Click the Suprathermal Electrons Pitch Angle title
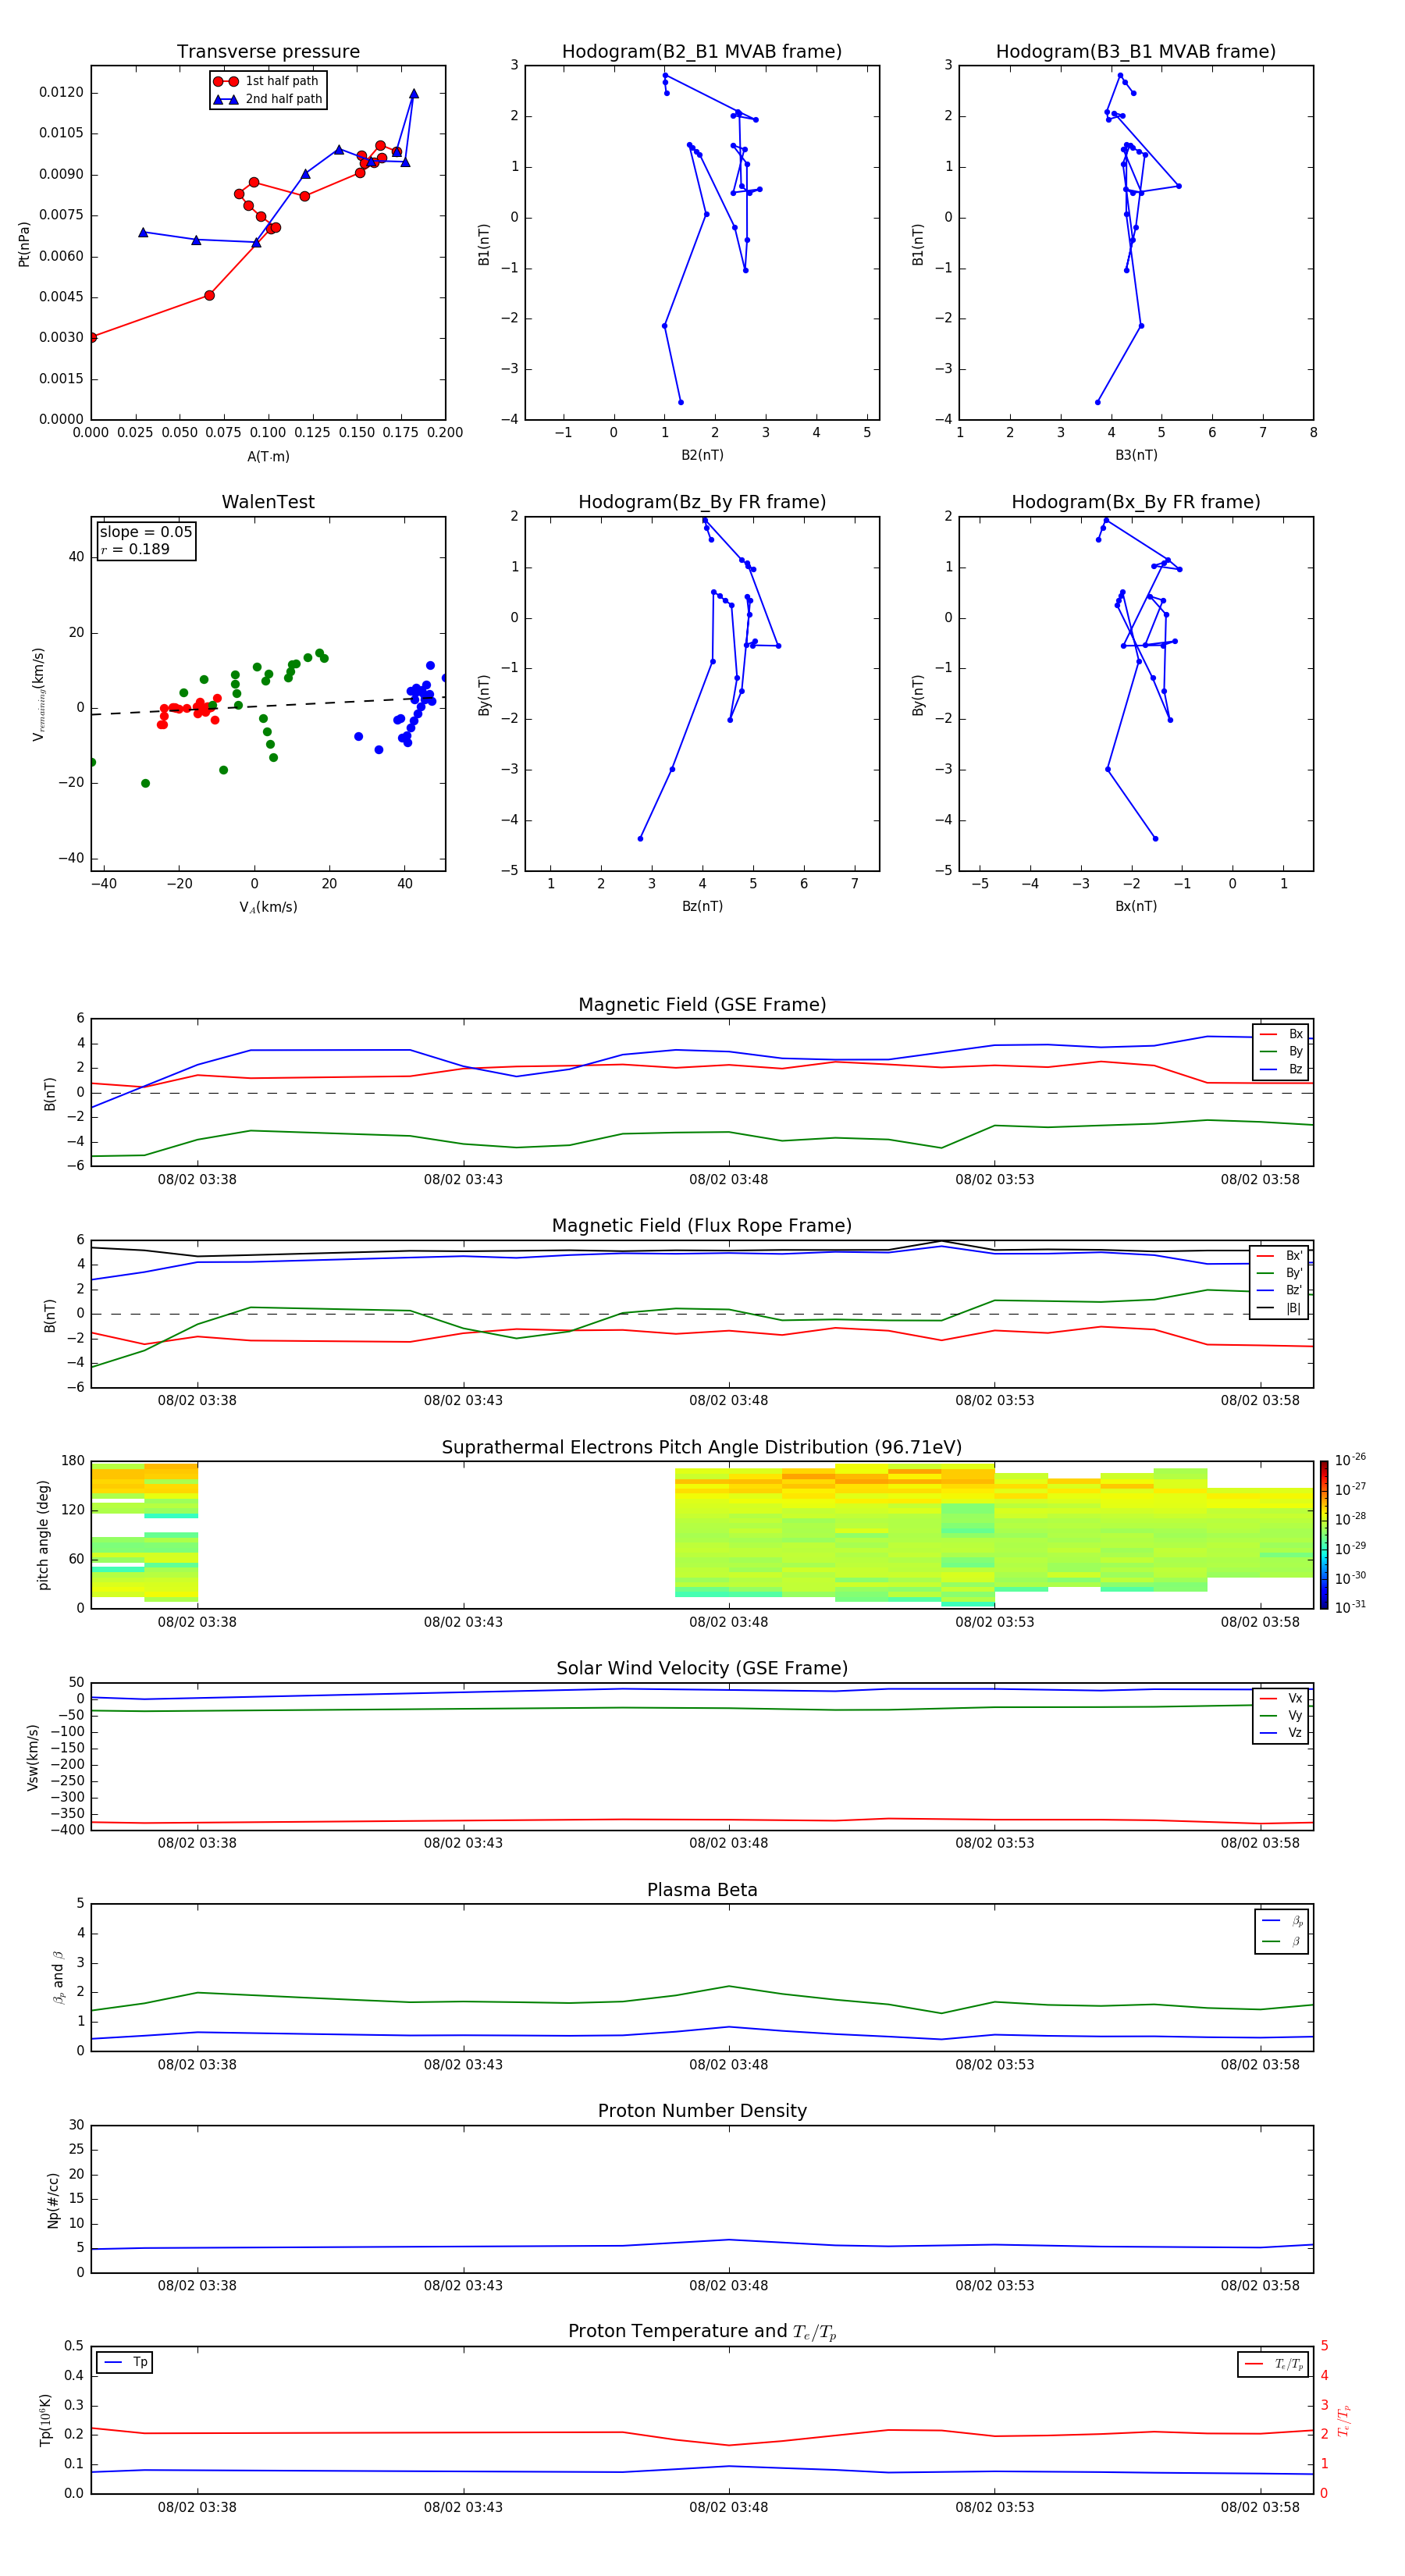This screenshot has width=1405, height=2576. pyautogui.click(x=702, y=1447)
